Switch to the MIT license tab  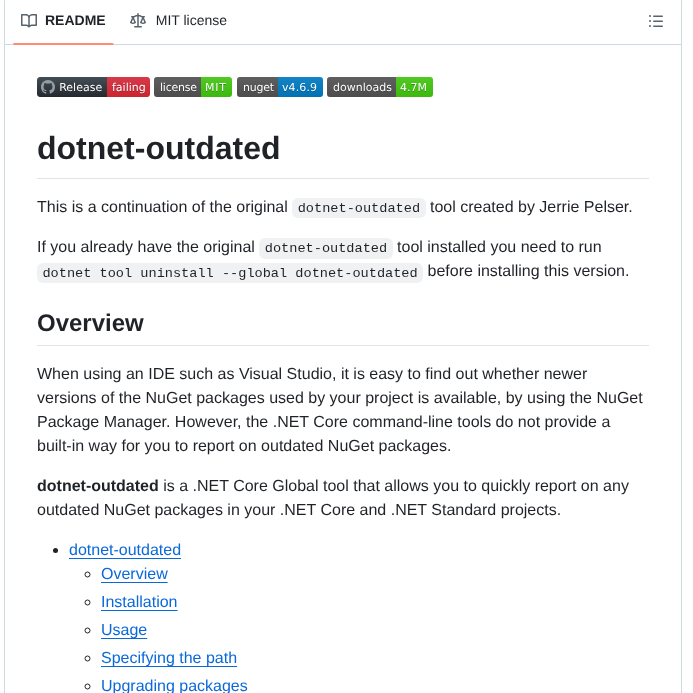[178, 21]
